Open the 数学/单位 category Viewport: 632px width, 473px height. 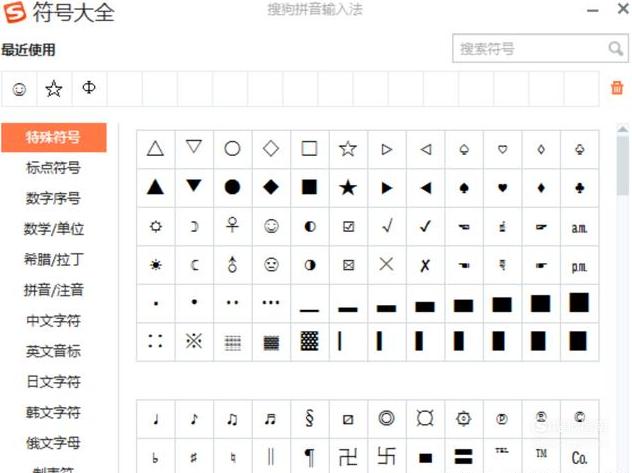point(54,229)
